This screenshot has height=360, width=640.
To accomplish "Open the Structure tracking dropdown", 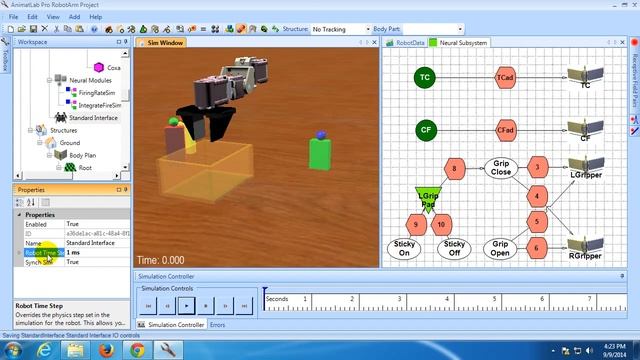I will [x=367, y=29].
